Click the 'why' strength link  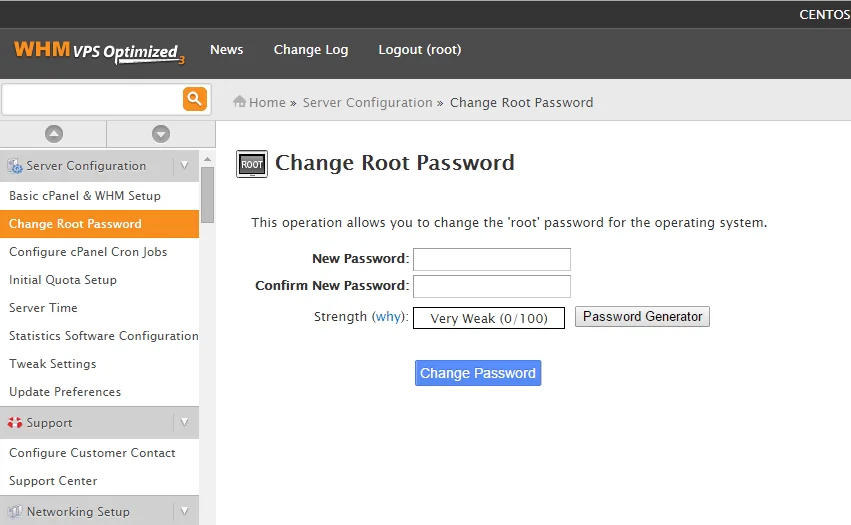point(388,317)
